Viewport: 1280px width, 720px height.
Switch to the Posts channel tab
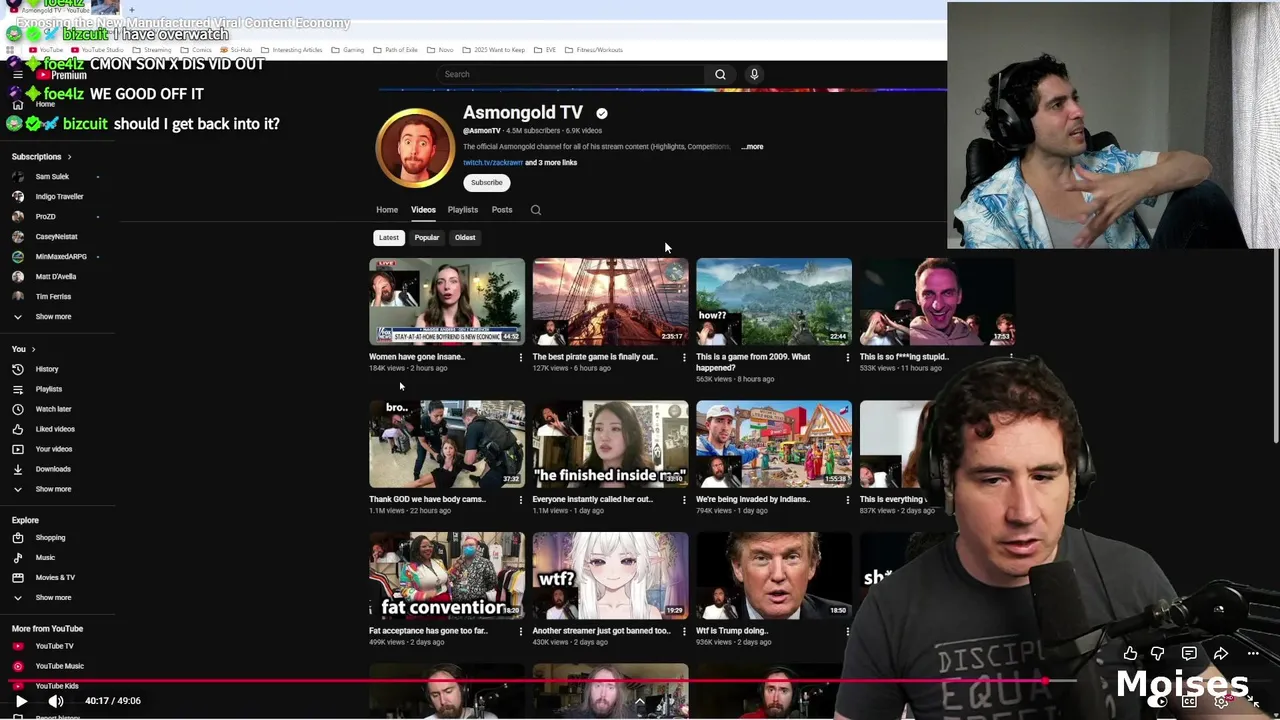tap(502, 210)
